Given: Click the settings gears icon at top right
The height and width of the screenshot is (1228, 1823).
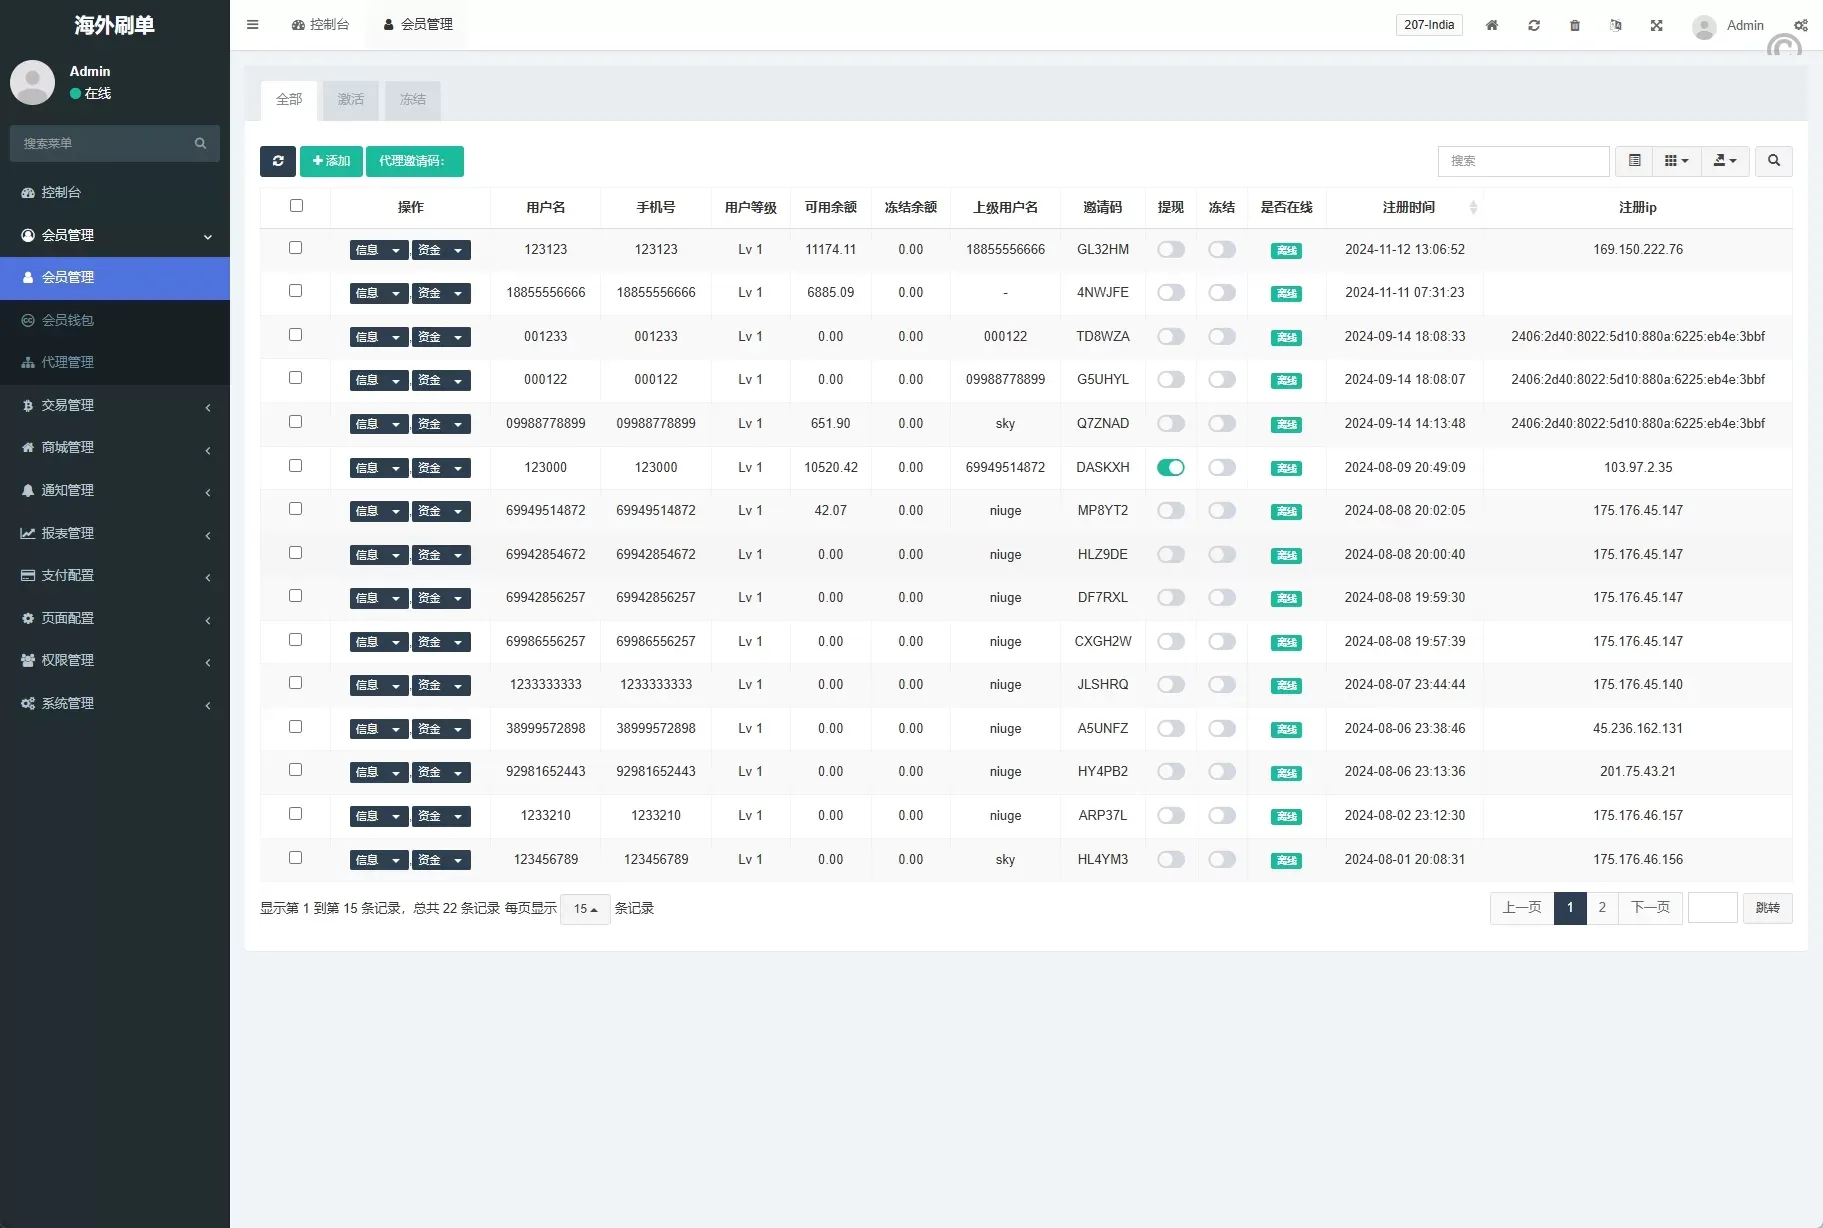Looking at the screenshot, I should coord(1800,25).
